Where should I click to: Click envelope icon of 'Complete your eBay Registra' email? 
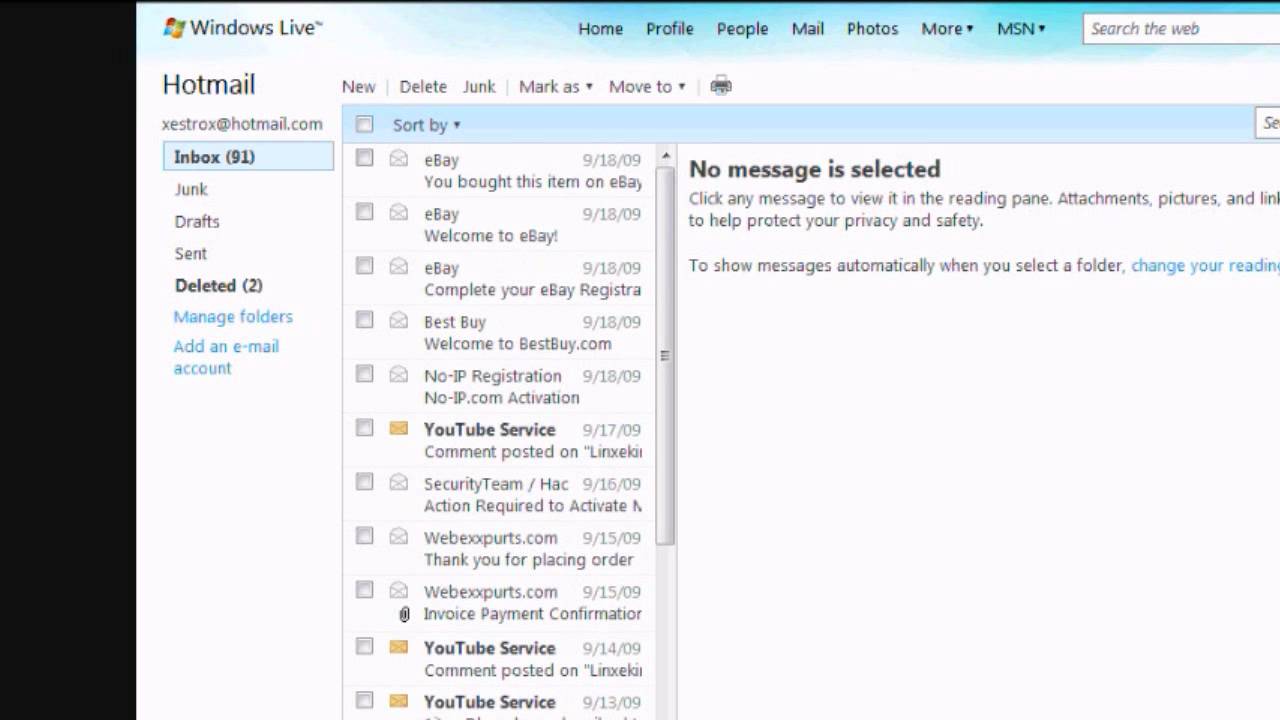pos(399,266)
